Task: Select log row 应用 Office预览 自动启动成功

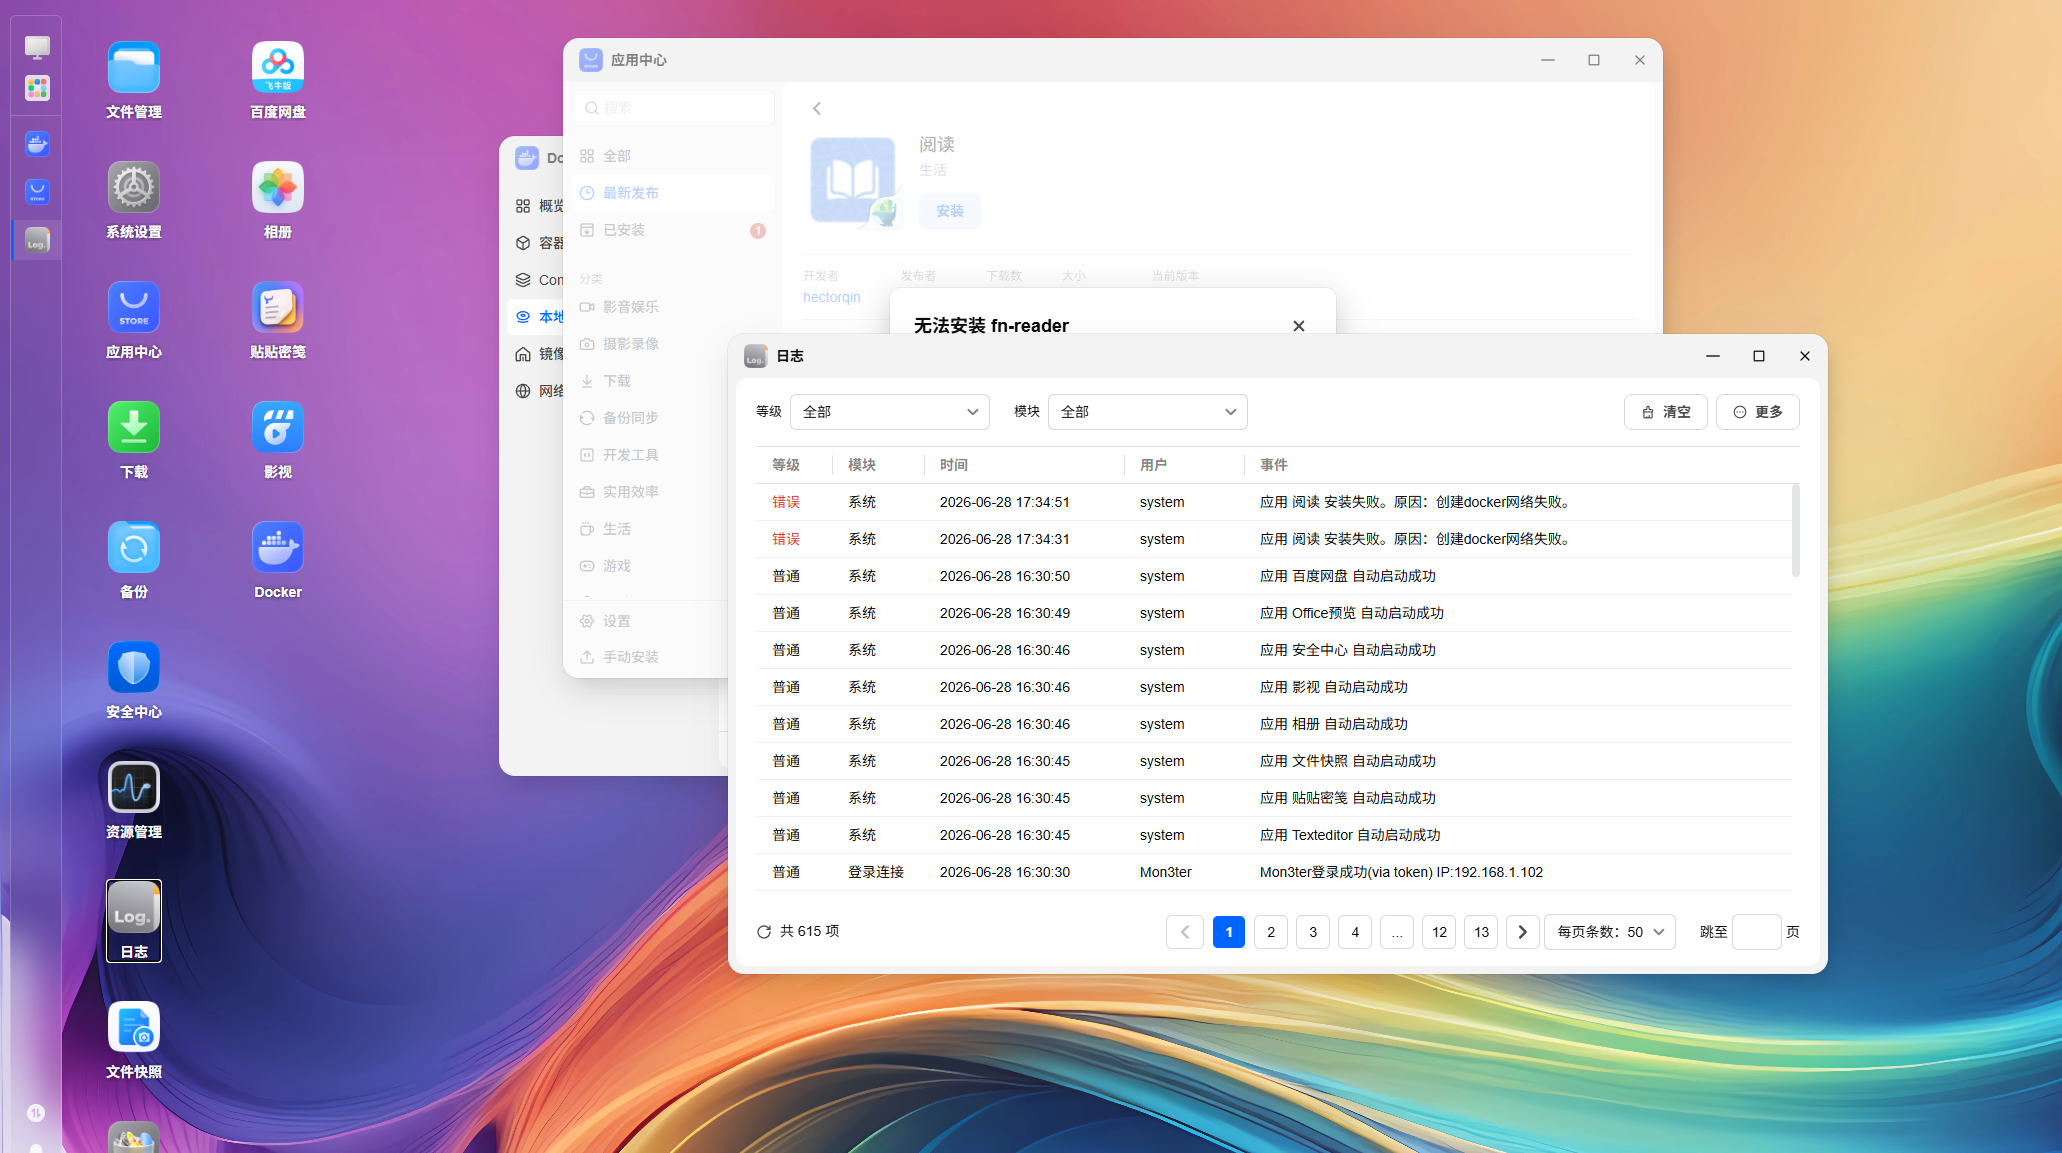Action: pyautogui.click(x=1274, y=613)
